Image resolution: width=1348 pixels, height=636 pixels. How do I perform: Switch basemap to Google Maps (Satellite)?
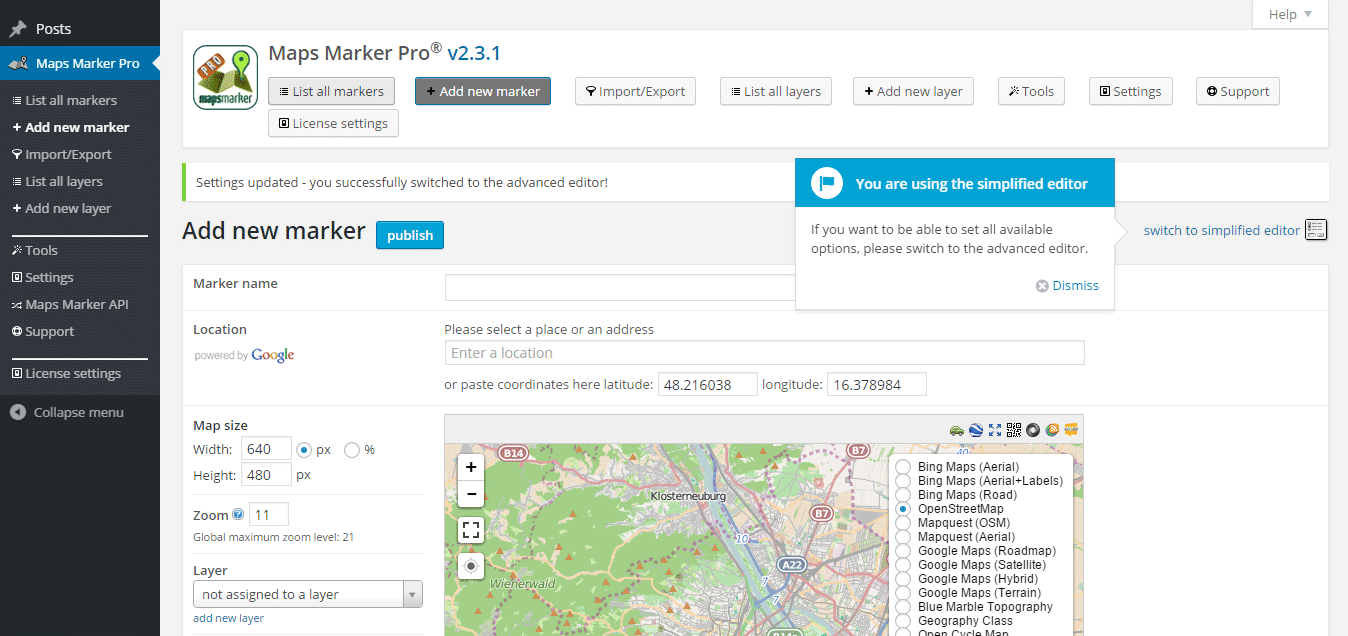pos(903,564)
